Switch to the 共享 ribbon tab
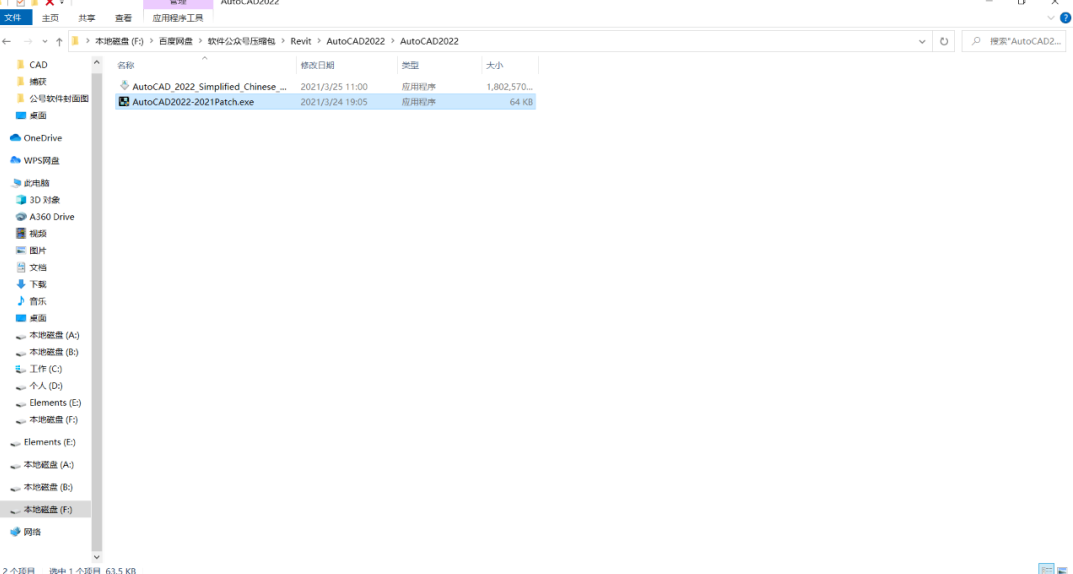Viewport: 1073px width, 574px height. (87, 18)
